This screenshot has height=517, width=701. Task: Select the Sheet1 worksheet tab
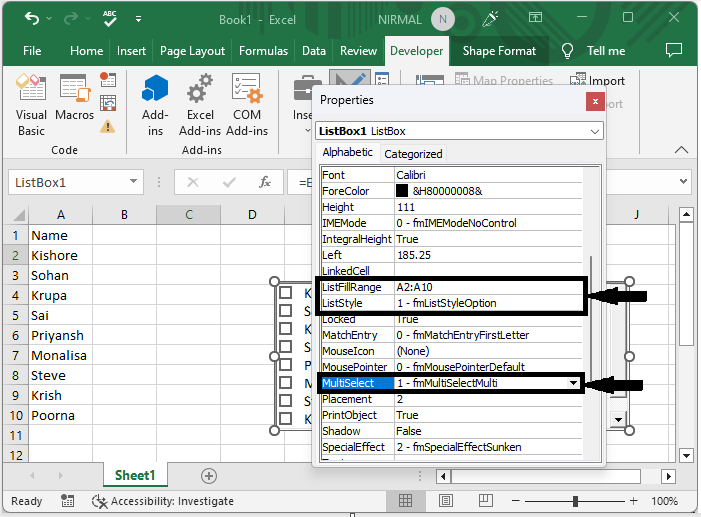(x=135, y=475)
